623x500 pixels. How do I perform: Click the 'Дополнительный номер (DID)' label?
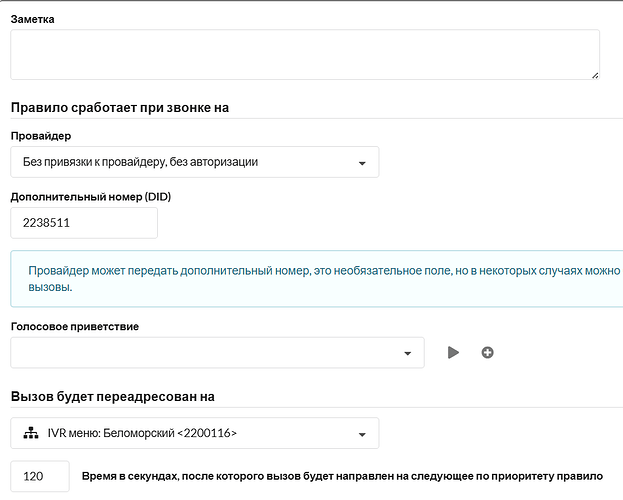pyautogui.click(x=91, y=197)
